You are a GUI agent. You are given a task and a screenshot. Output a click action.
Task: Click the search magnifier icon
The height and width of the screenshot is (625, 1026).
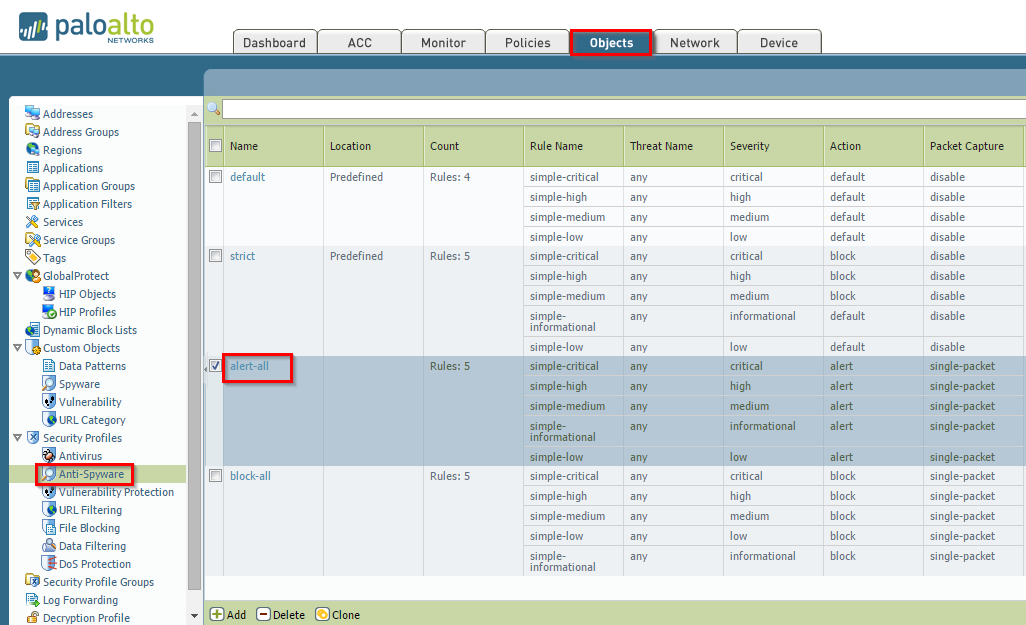tap(213, 109)
